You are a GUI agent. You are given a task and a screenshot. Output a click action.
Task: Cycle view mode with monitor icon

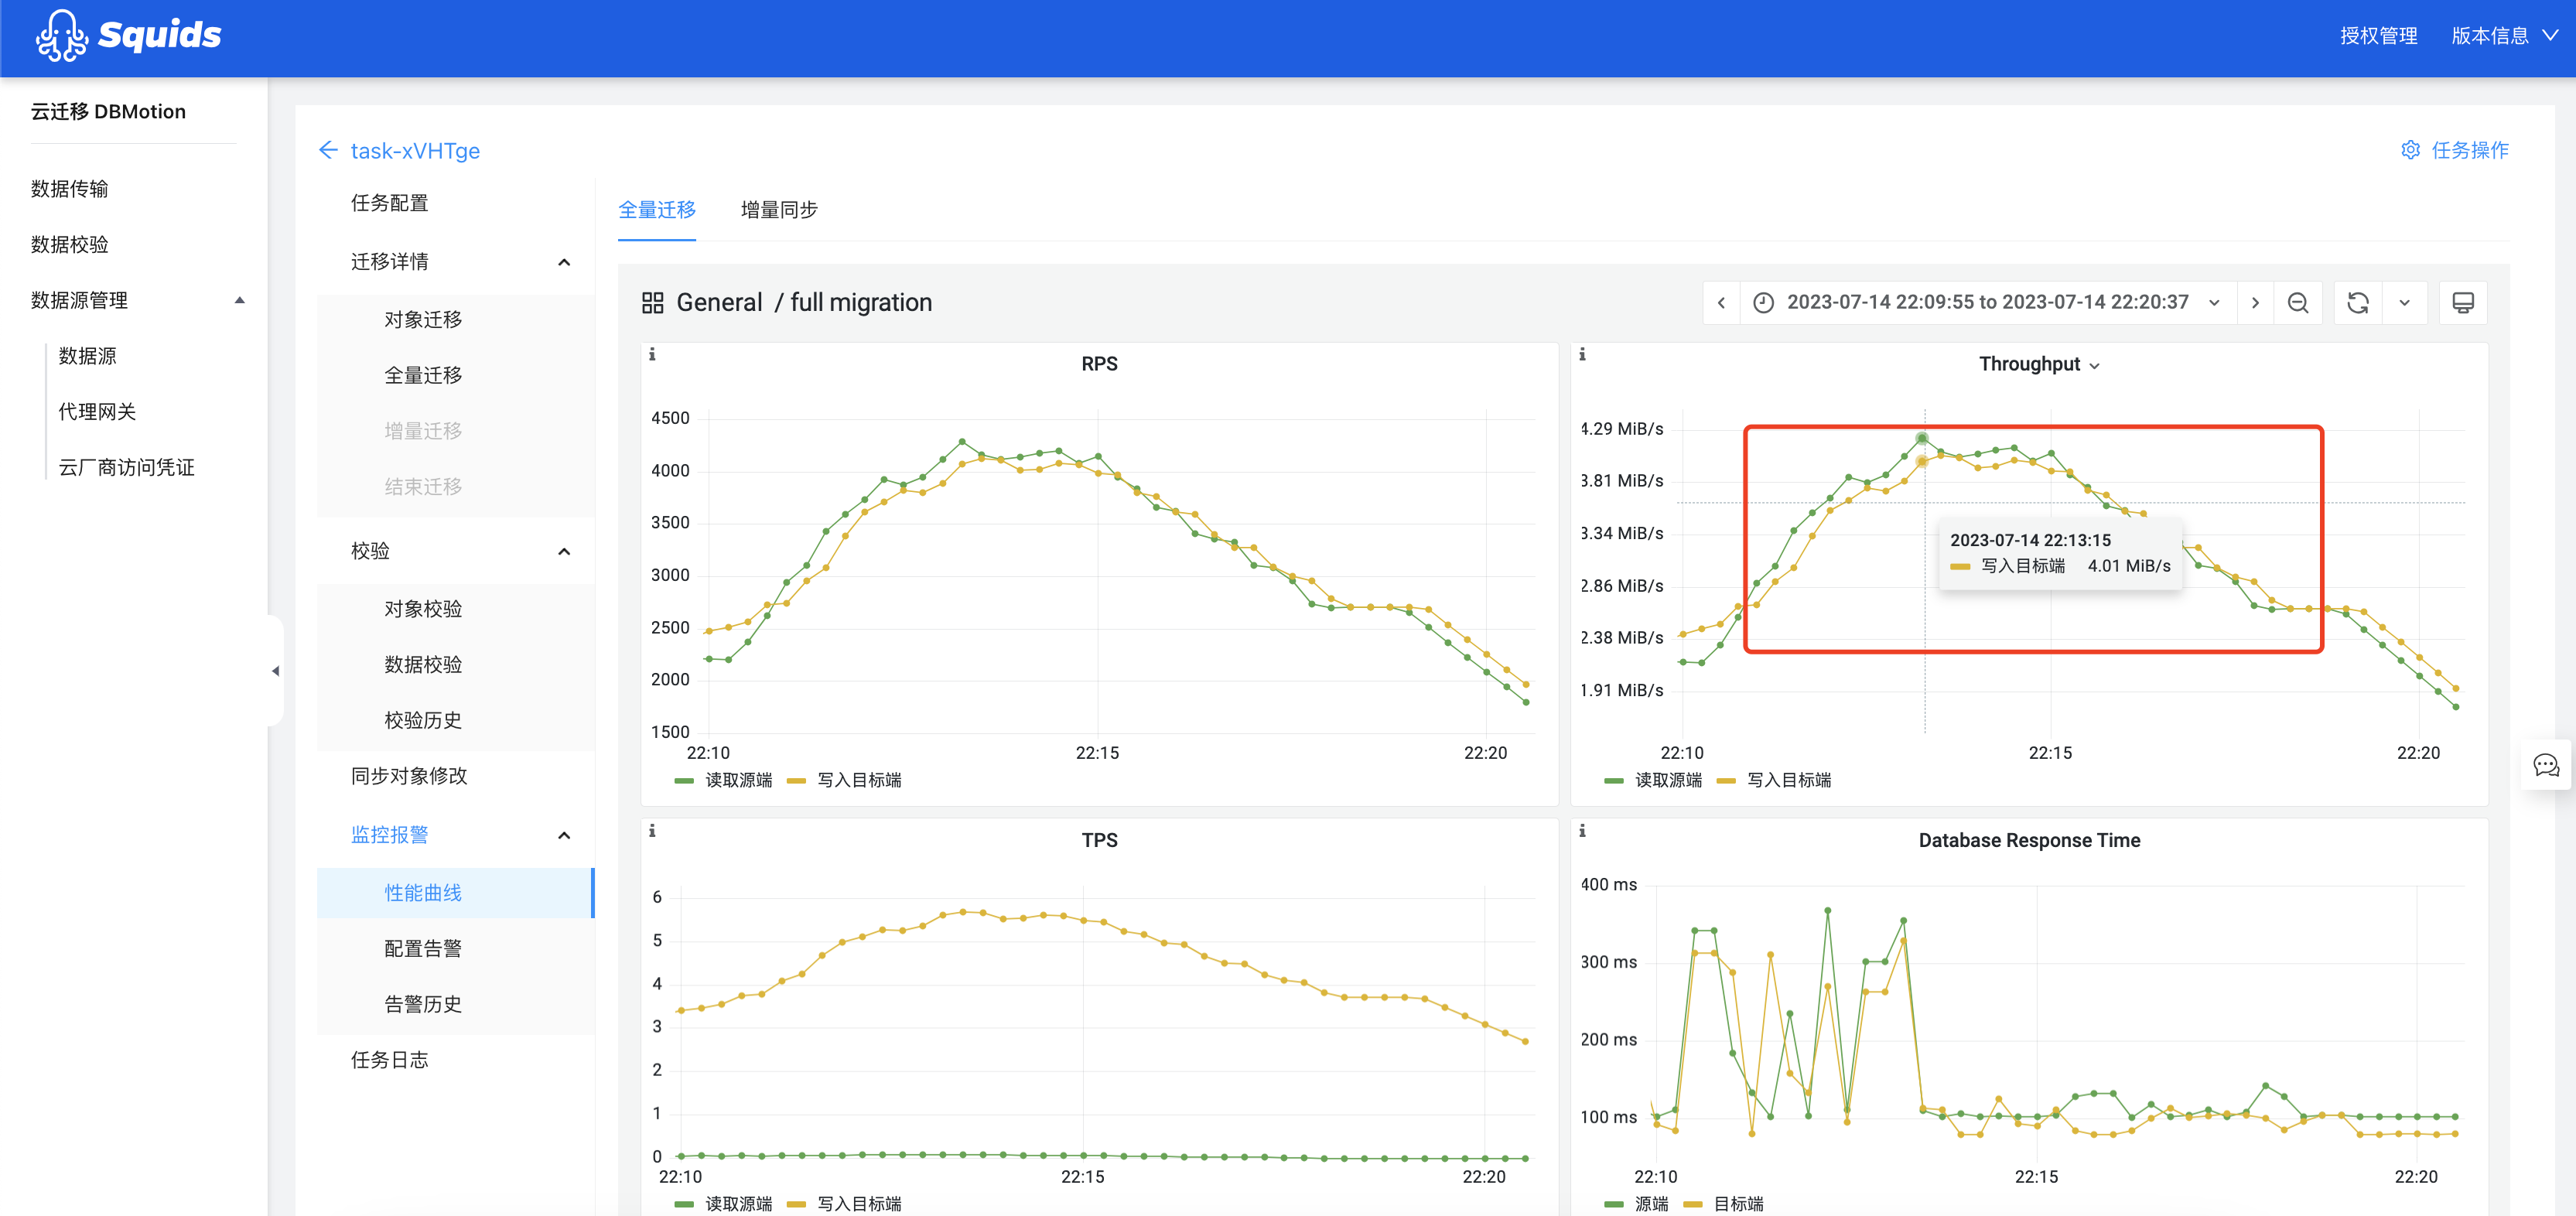(2463, 303)
